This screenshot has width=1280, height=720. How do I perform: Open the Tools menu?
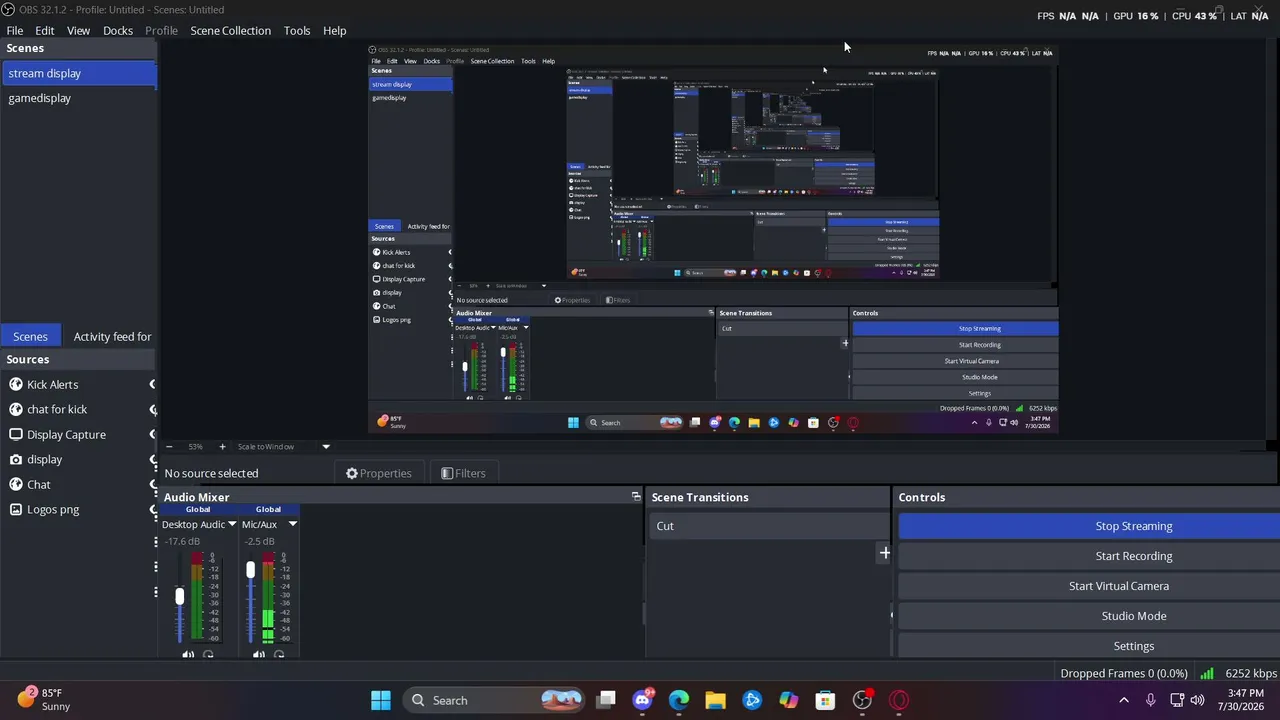[x=297, y=30]
